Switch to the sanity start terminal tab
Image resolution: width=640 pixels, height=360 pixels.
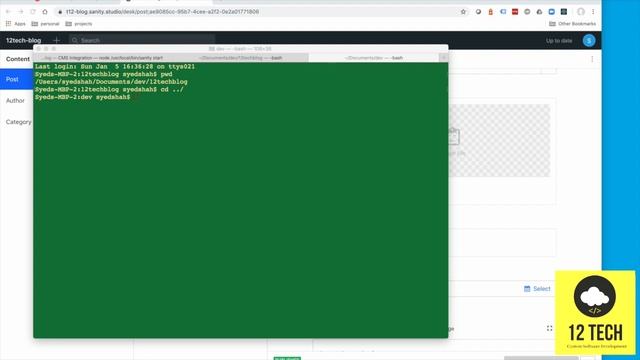(103, 58)
